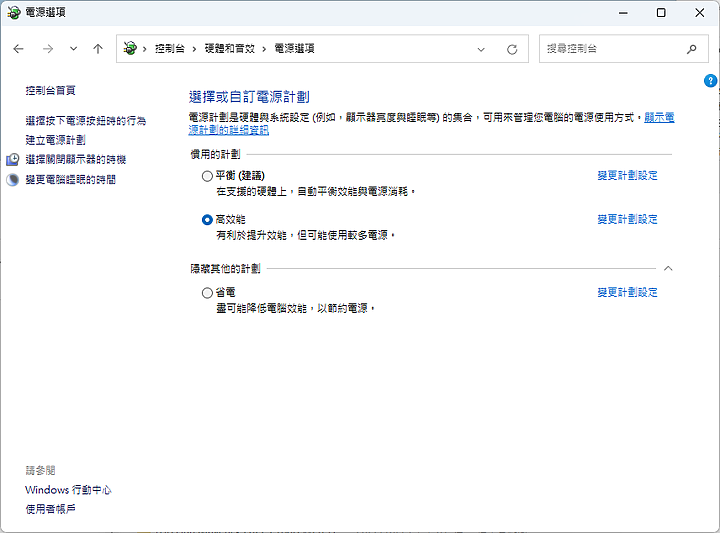Focus the 搜尋控制台 search box
Screen dimensions: 720x533
coord(624,49)
